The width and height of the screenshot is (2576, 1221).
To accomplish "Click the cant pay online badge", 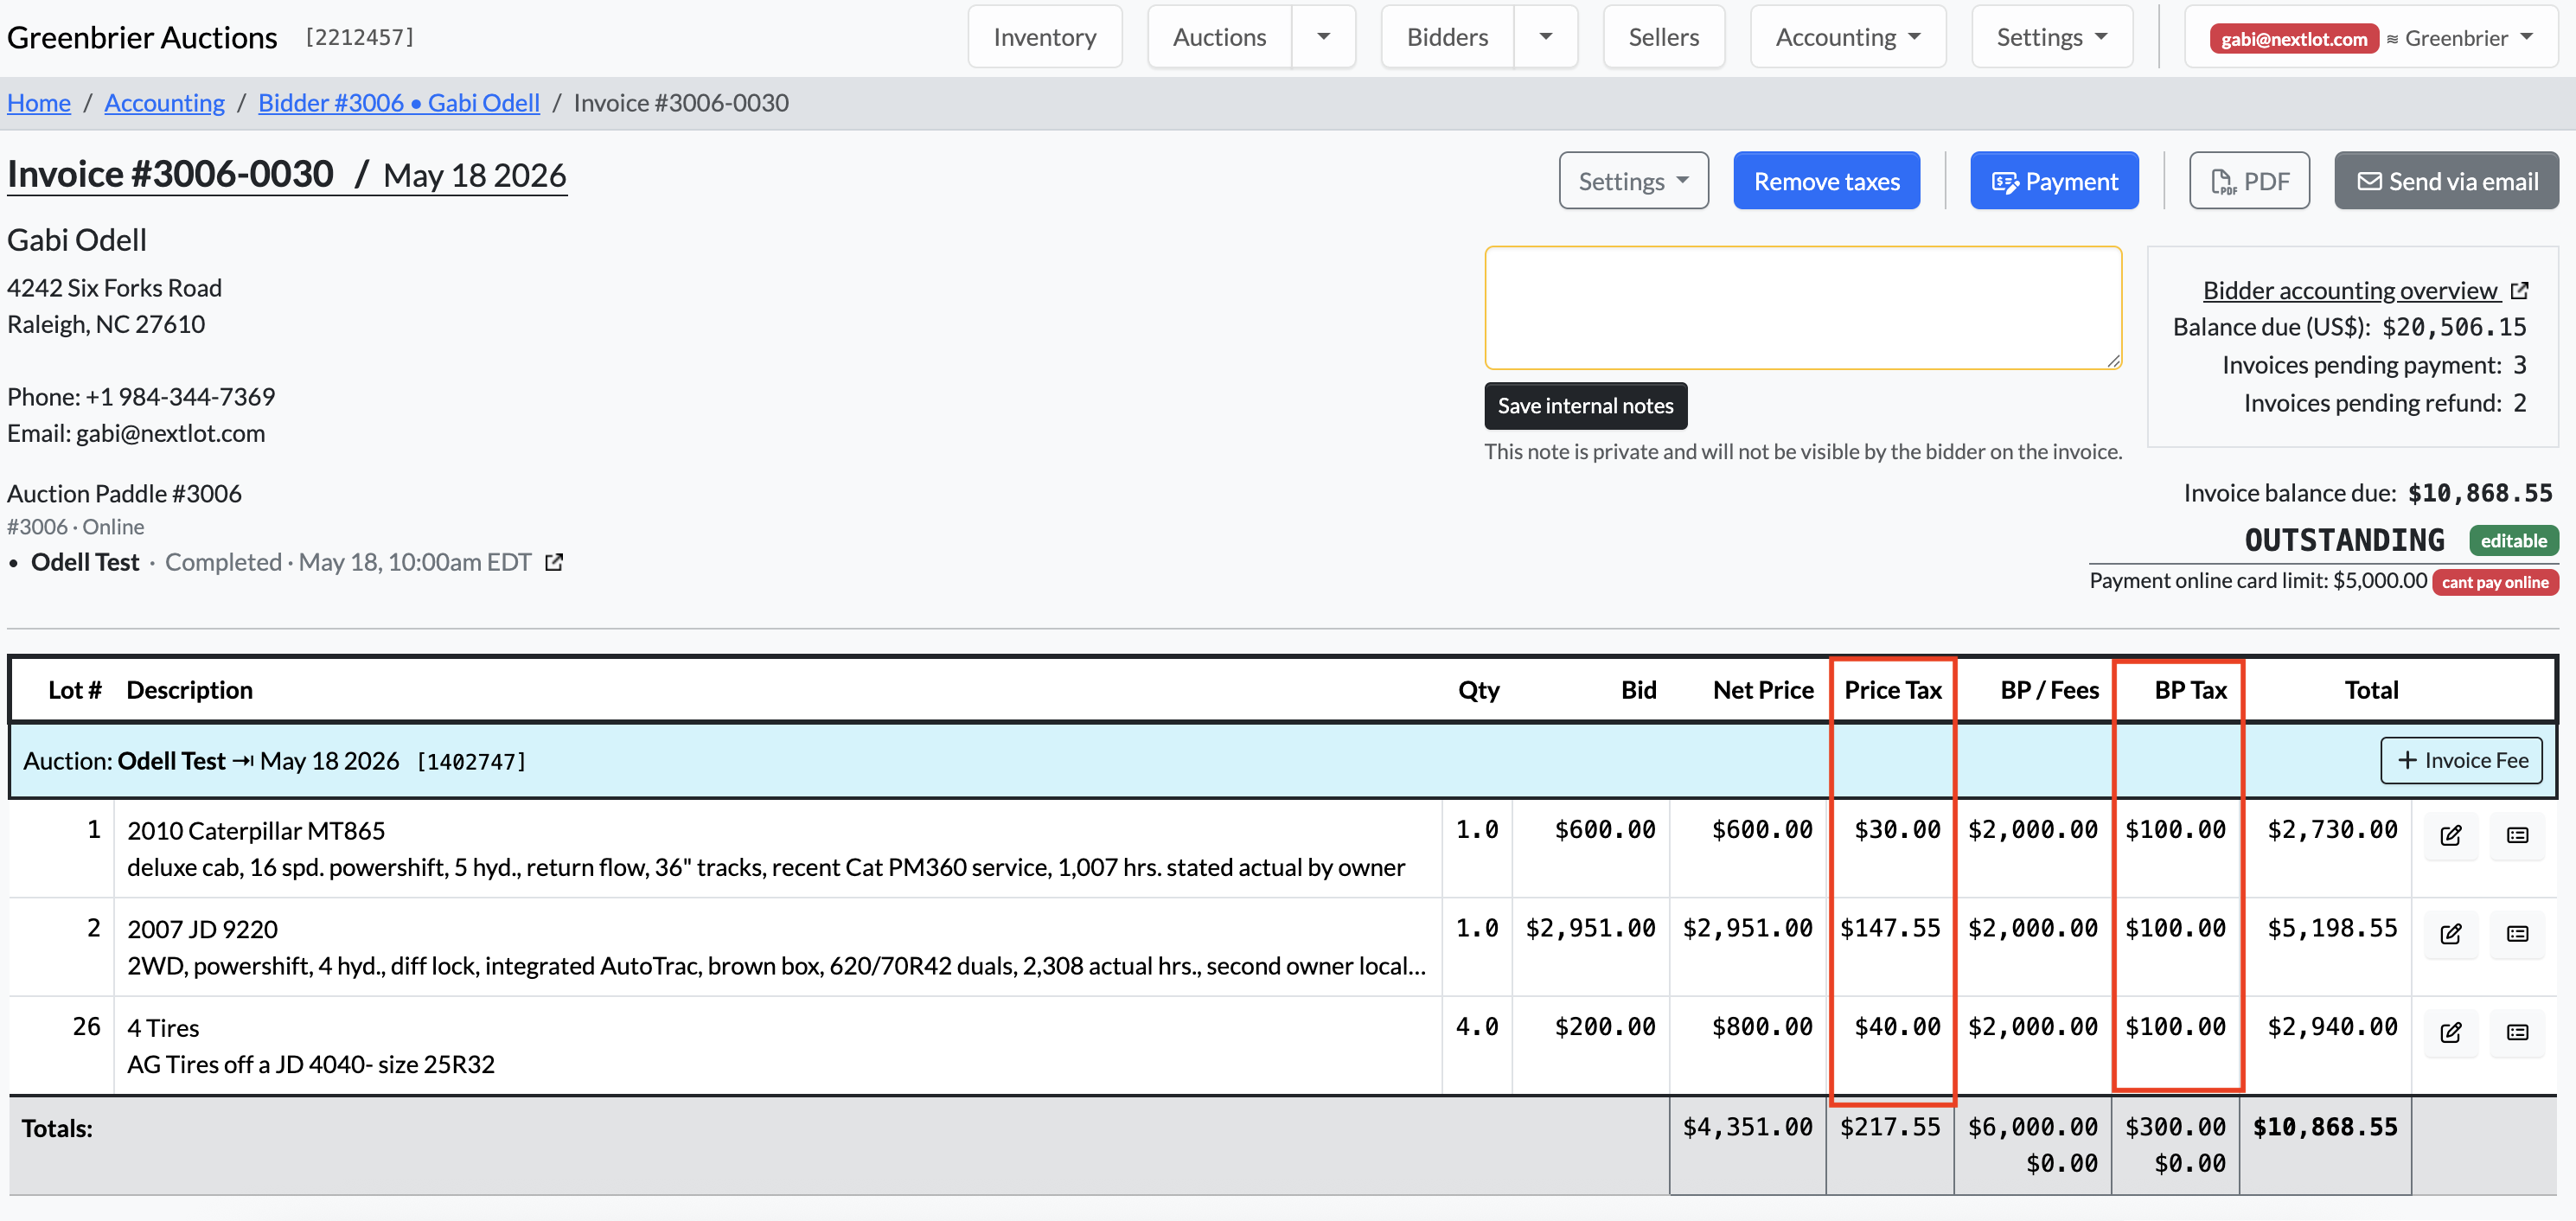I will (x=2495, y=582).
